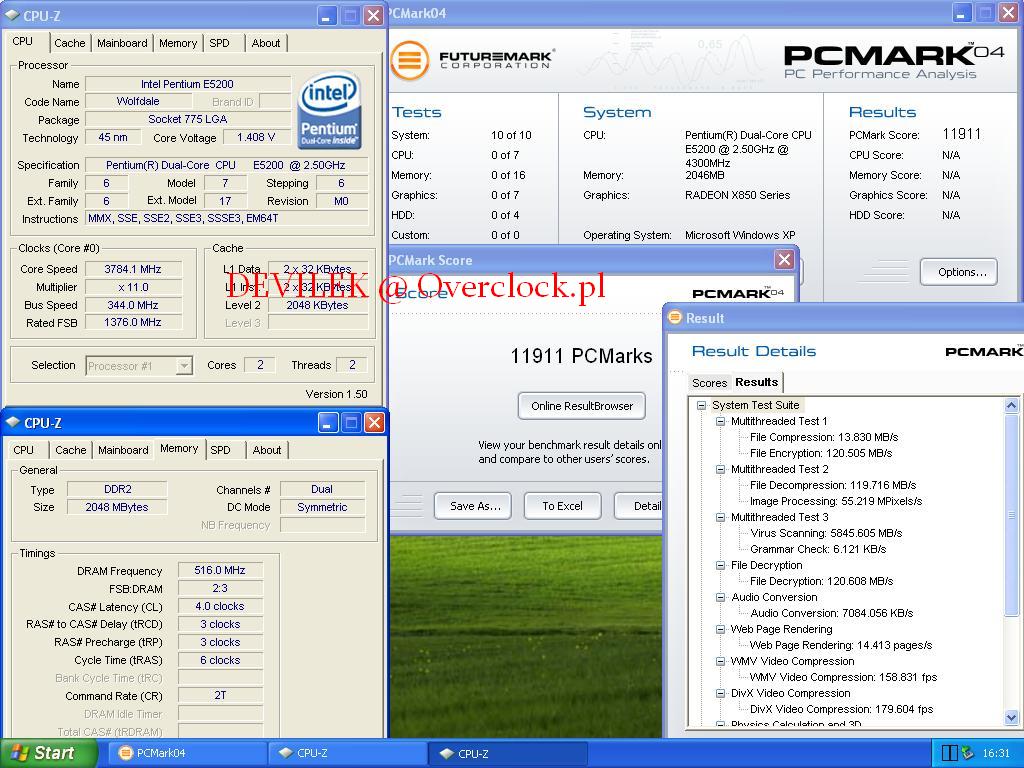Collapse Multithreaded Test 2 node
The width and height of the screenshot is (1024, 768).
coord(720,470)
